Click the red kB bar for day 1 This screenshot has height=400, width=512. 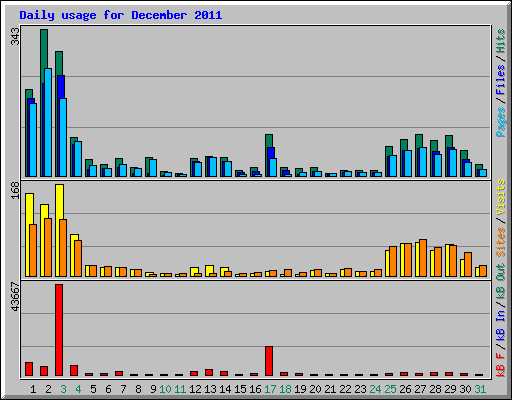pyautogui.click(x=29, y=369)
